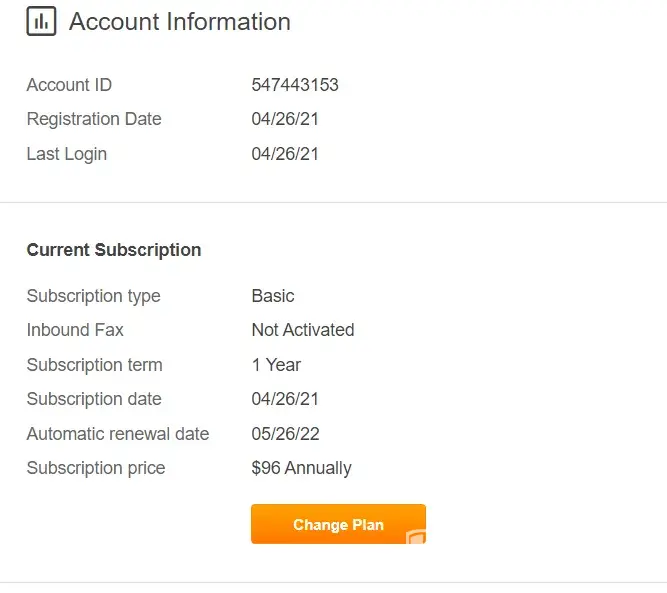Select the Account ID number 547443153

click(295, 85)
